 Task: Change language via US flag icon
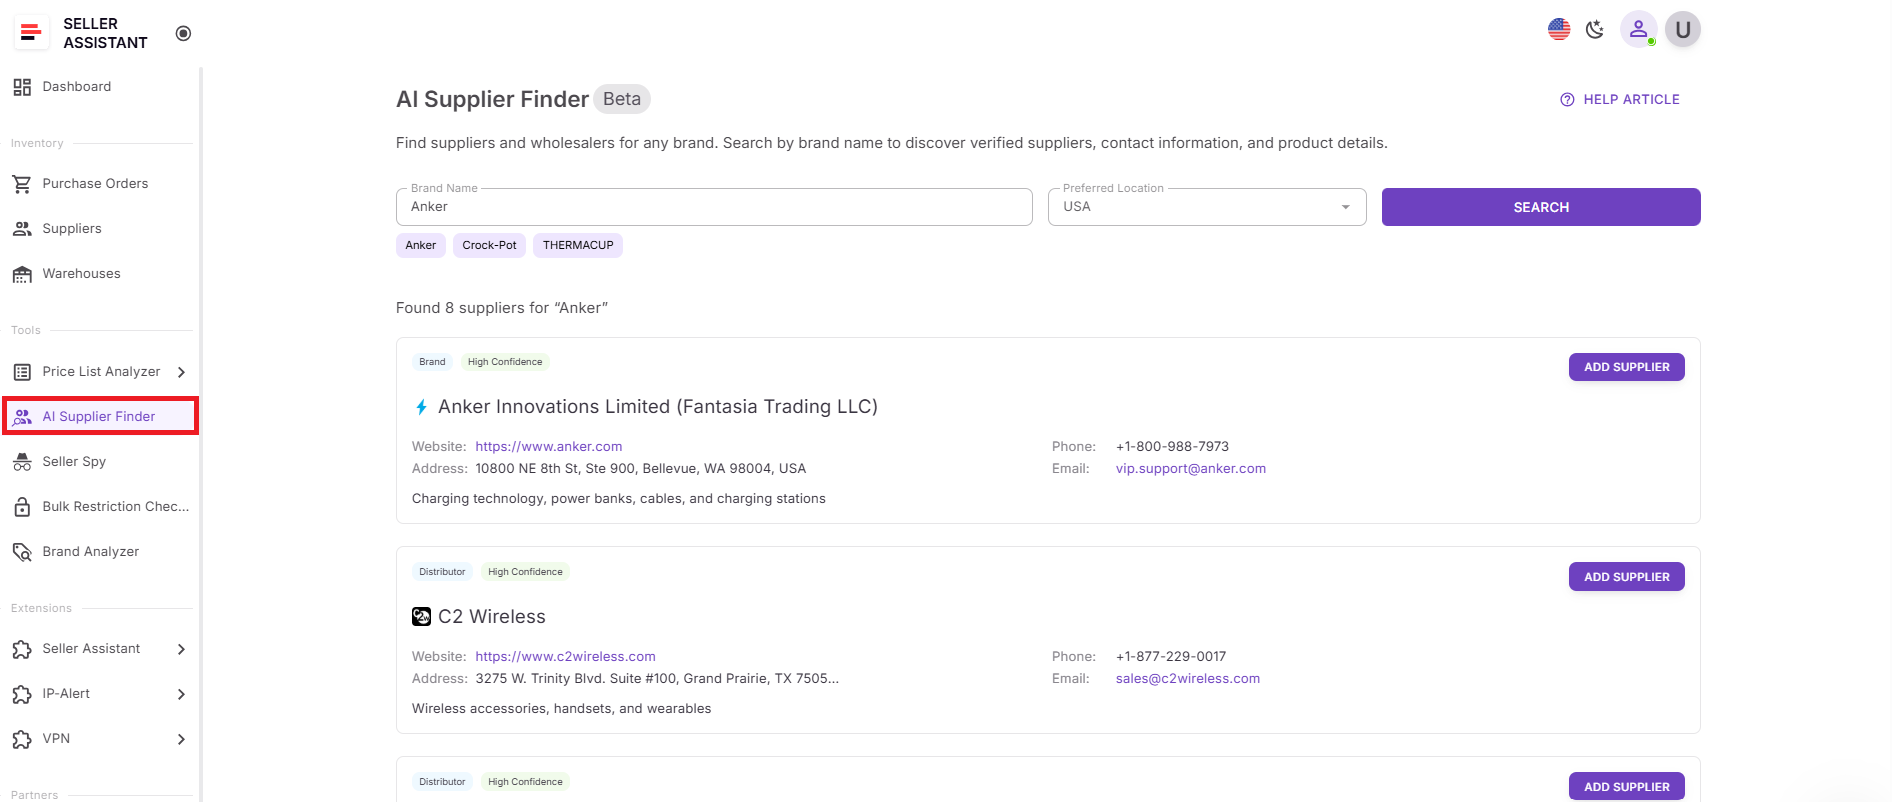(x=1559, y=29)
